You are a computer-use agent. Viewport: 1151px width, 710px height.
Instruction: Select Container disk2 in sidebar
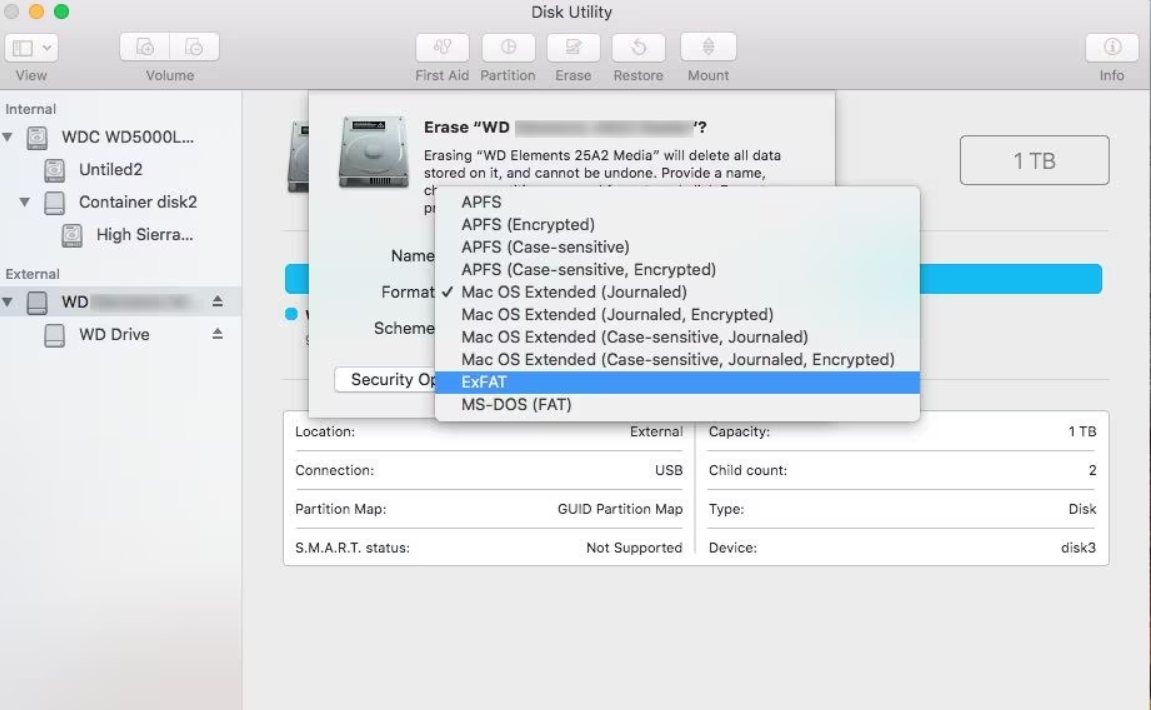pyautogui.click(x=138, y=202)
